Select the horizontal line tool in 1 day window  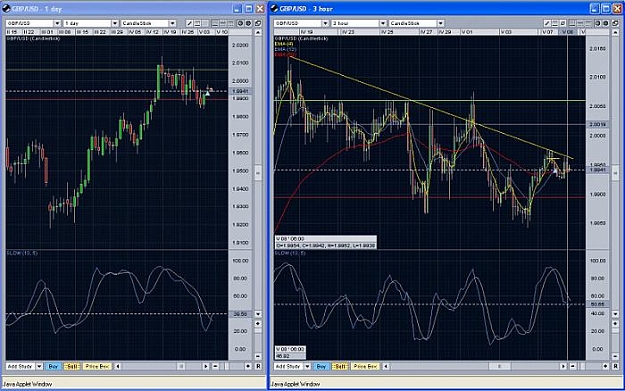[197, 24]
